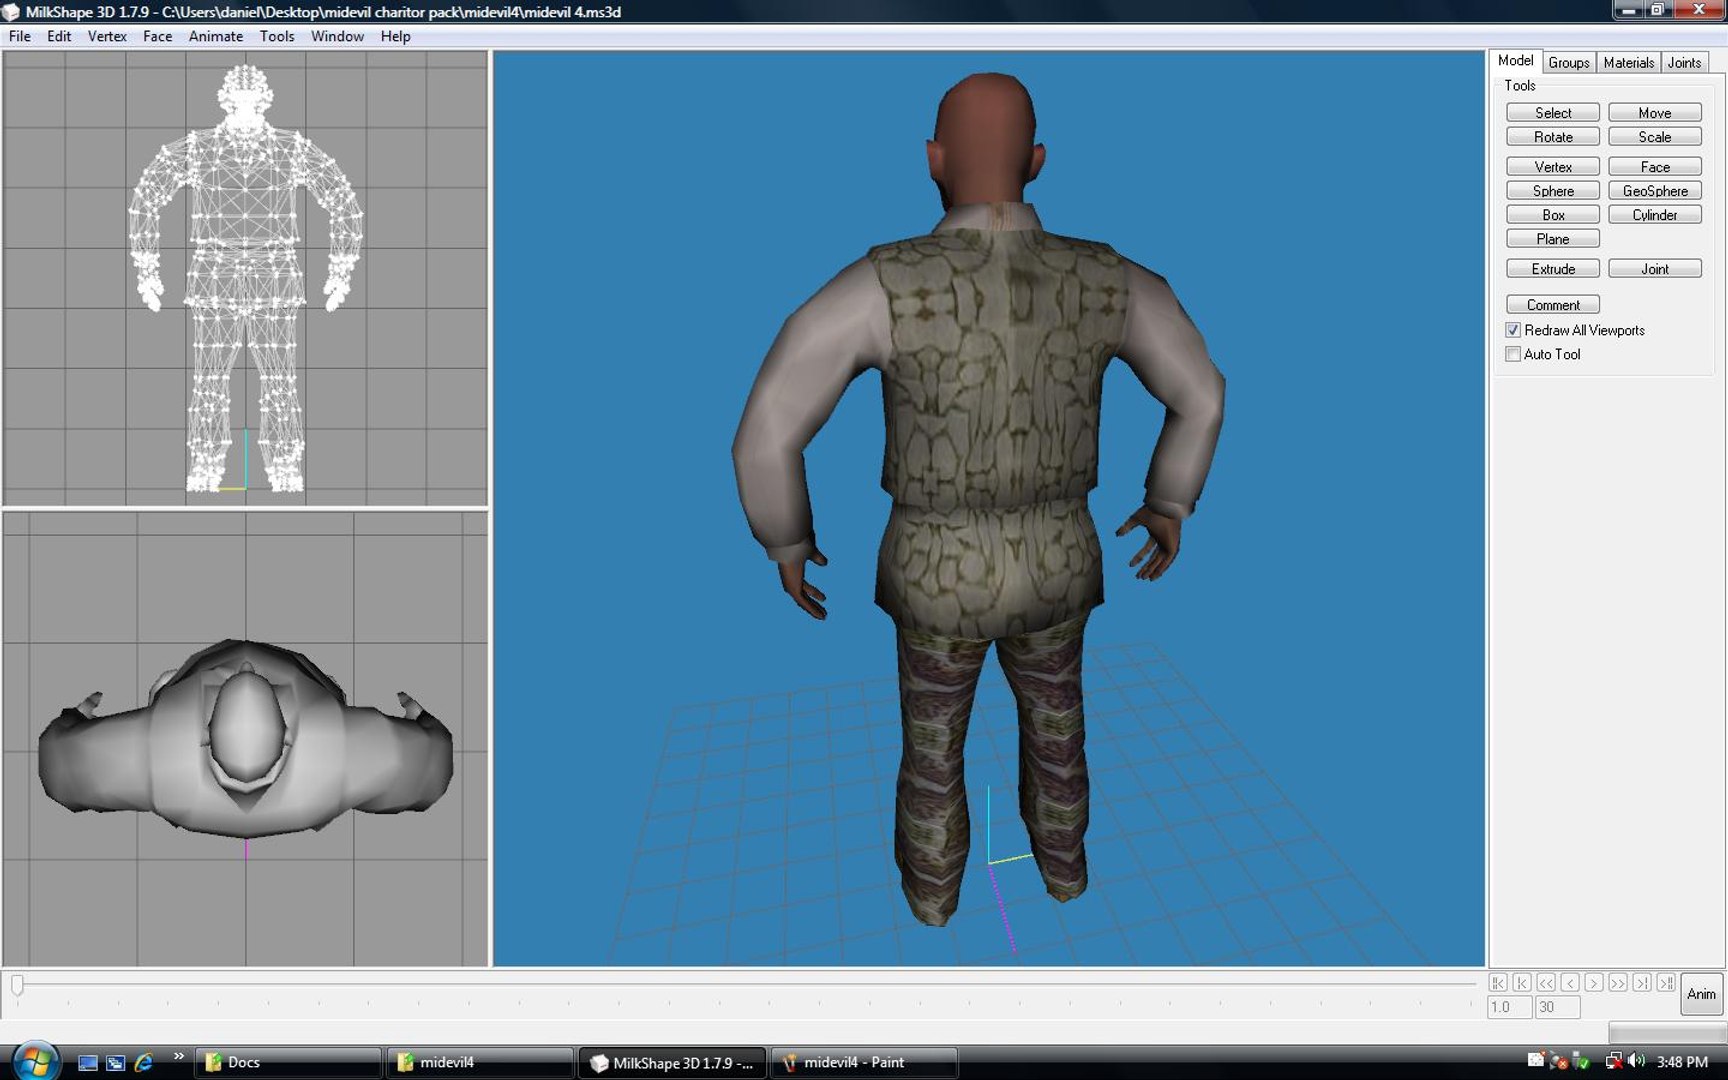Choose the Vertex creation tool
Screen dimensions: 1728x1080
click(x=1553, y=167)
